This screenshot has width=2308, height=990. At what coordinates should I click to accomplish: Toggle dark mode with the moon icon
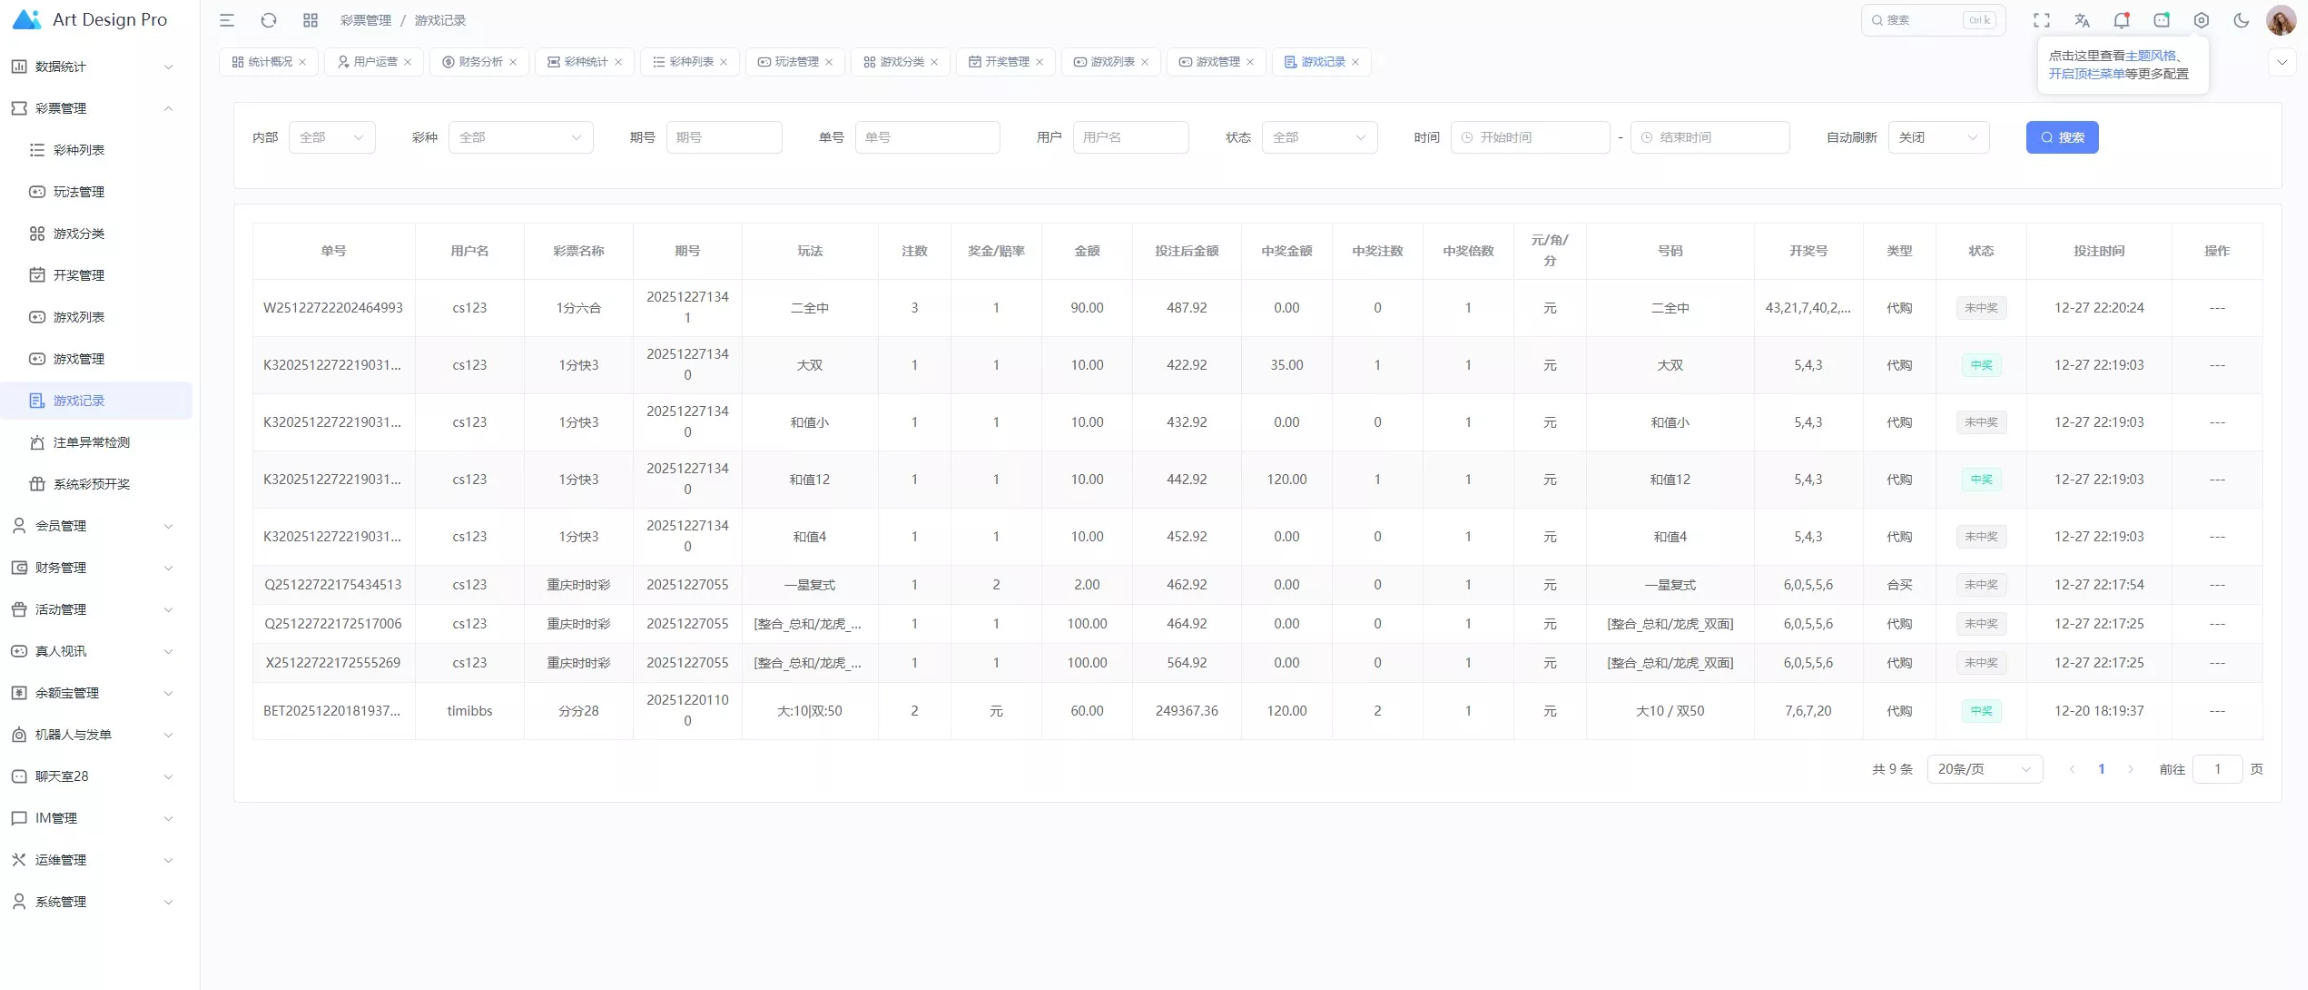(x=2241, y=20)
